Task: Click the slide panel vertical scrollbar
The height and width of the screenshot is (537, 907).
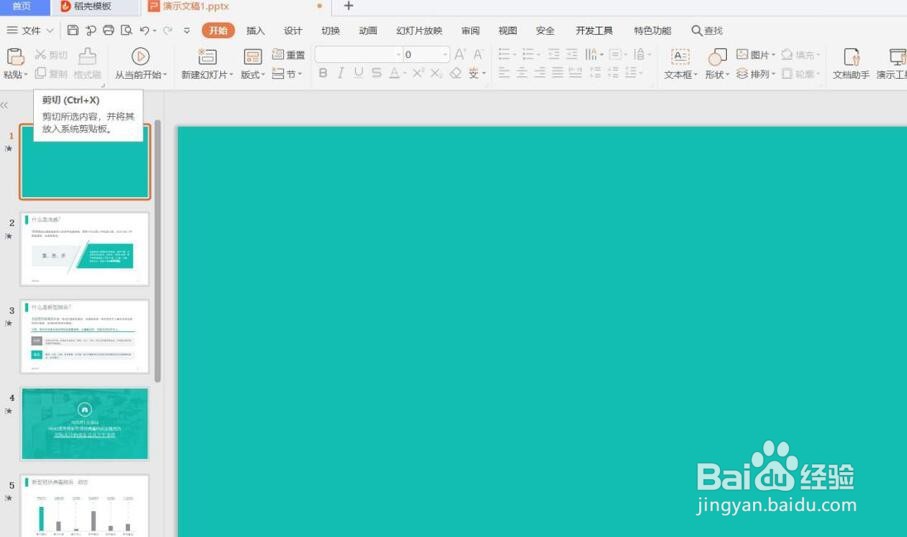Action: point(158,250)
